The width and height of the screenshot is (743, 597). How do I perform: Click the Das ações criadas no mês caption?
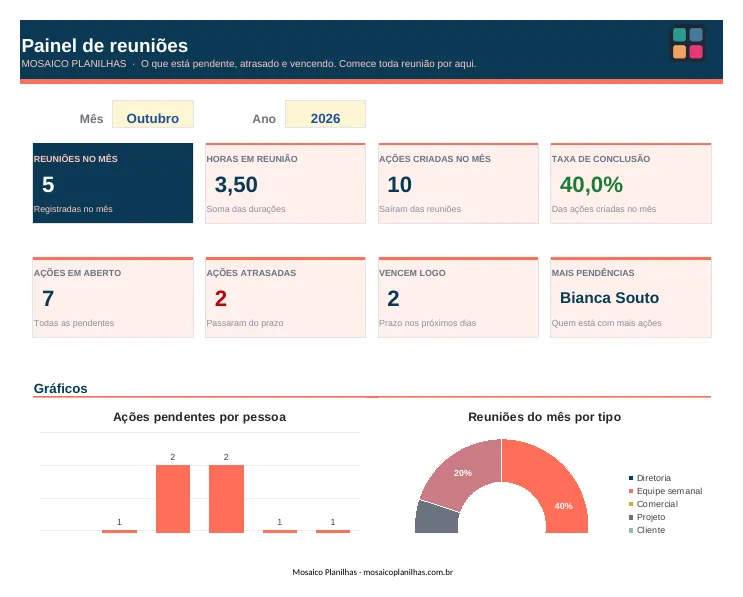604,209
